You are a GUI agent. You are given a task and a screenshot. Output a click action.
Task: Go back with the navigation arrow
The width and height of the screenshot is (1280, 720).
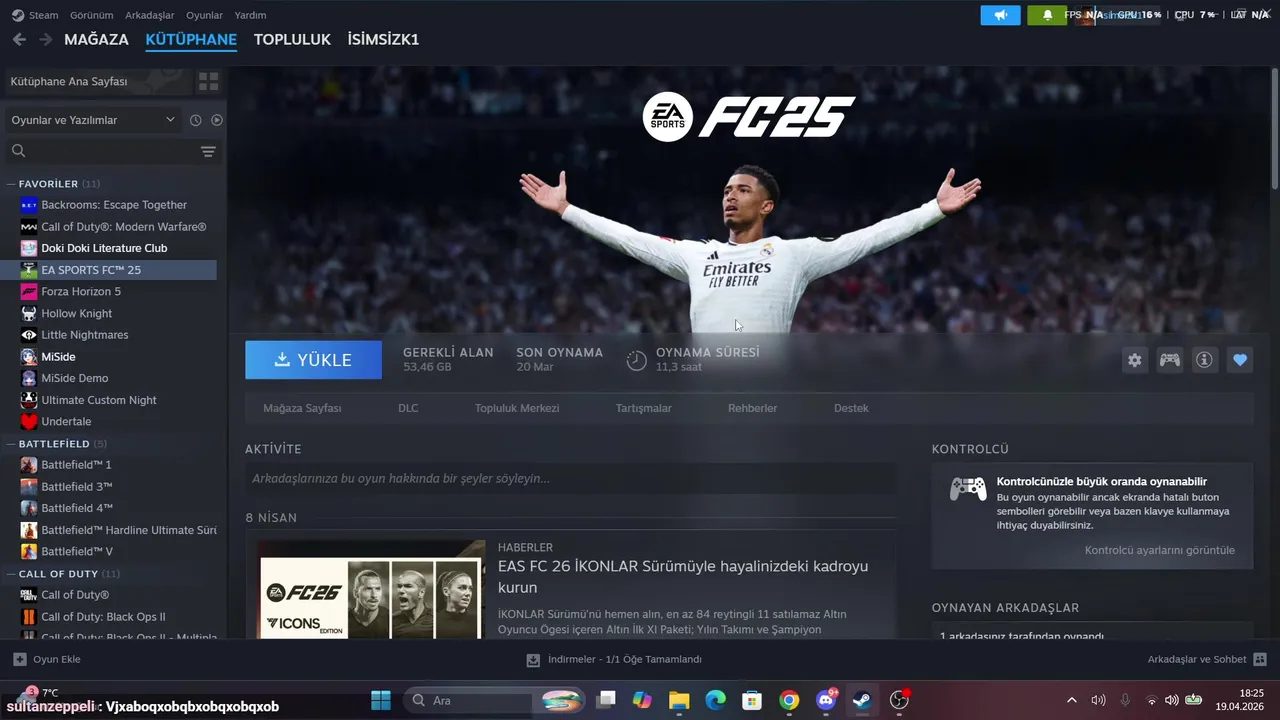(19, 39)
